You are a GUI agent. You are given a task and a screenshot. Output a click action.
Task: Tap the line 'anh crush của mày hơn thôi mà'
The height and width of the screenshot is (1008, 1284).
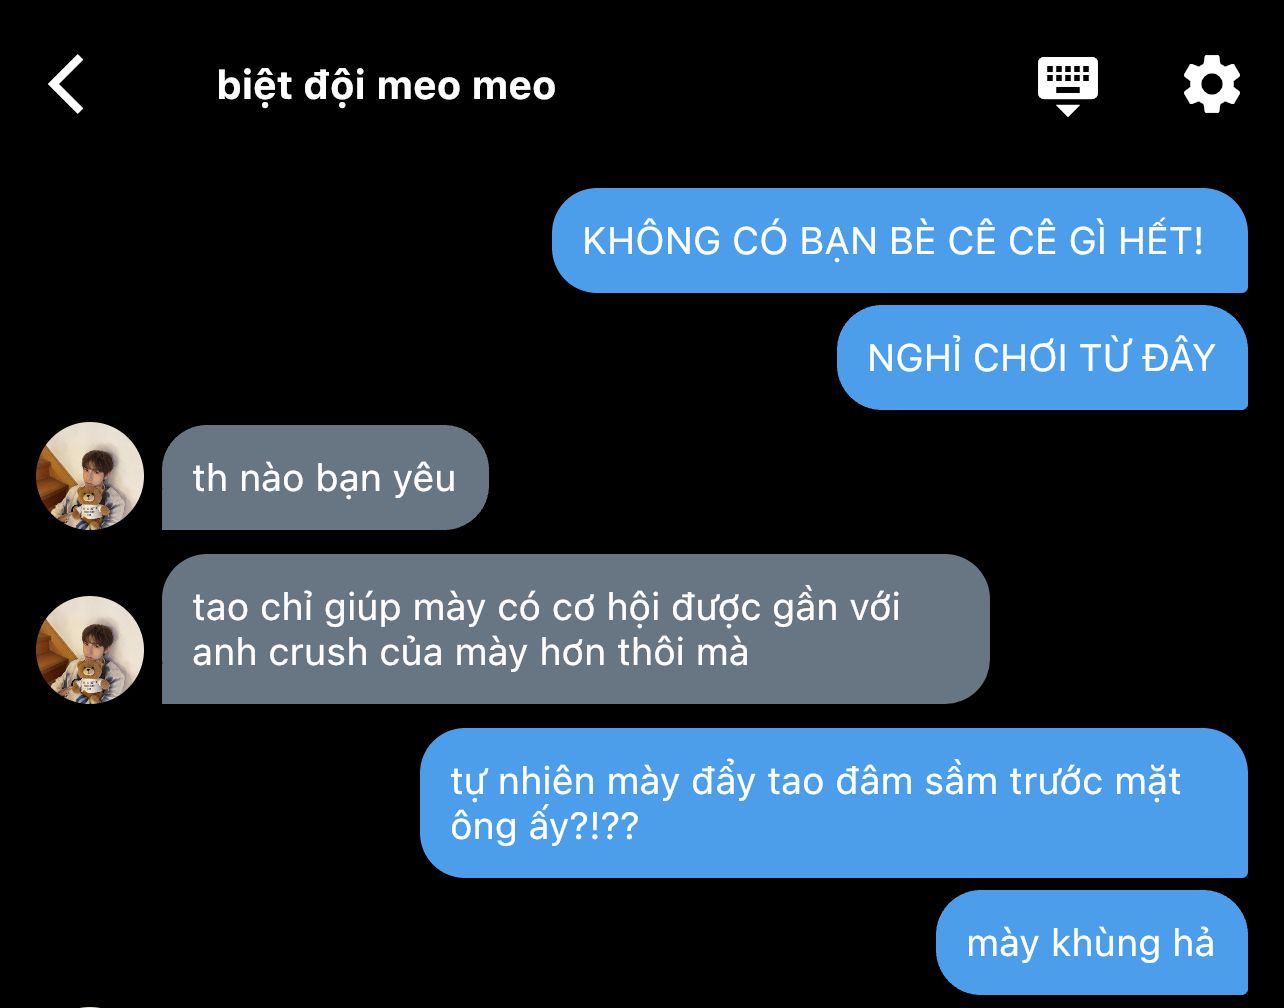(470, 653)
